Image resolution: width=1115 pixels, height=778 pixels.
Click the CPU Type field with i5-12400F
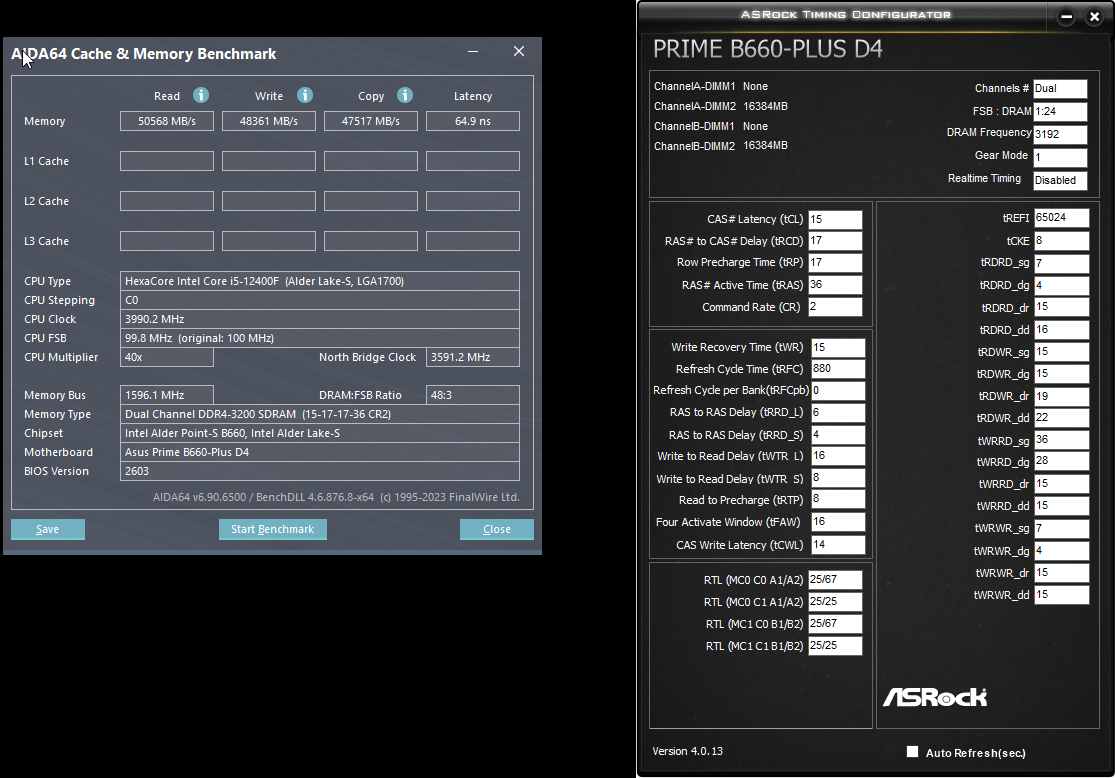tap(320, 281)
